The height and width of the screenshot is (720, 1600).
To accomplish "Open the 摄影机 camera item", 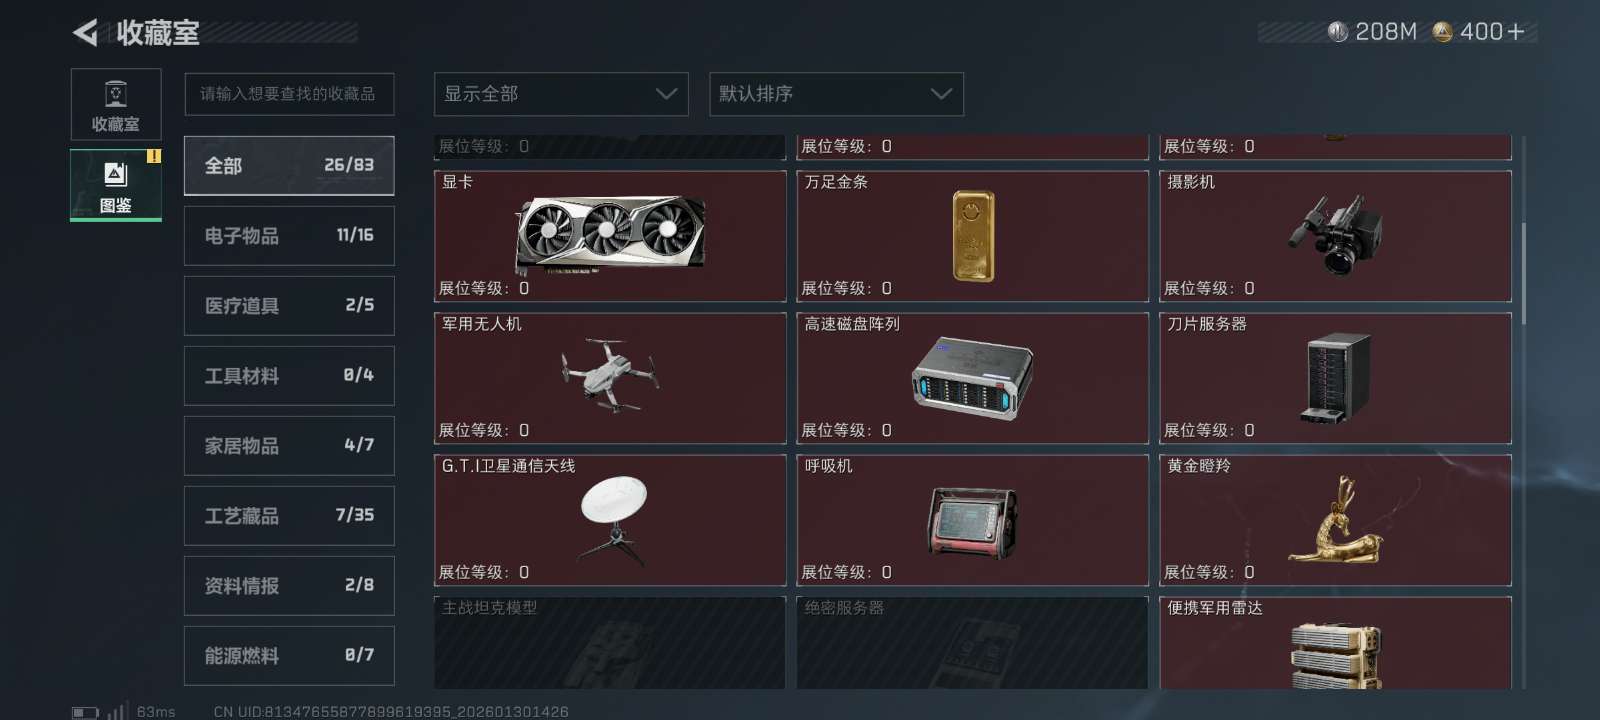I will pos(1335,236).
